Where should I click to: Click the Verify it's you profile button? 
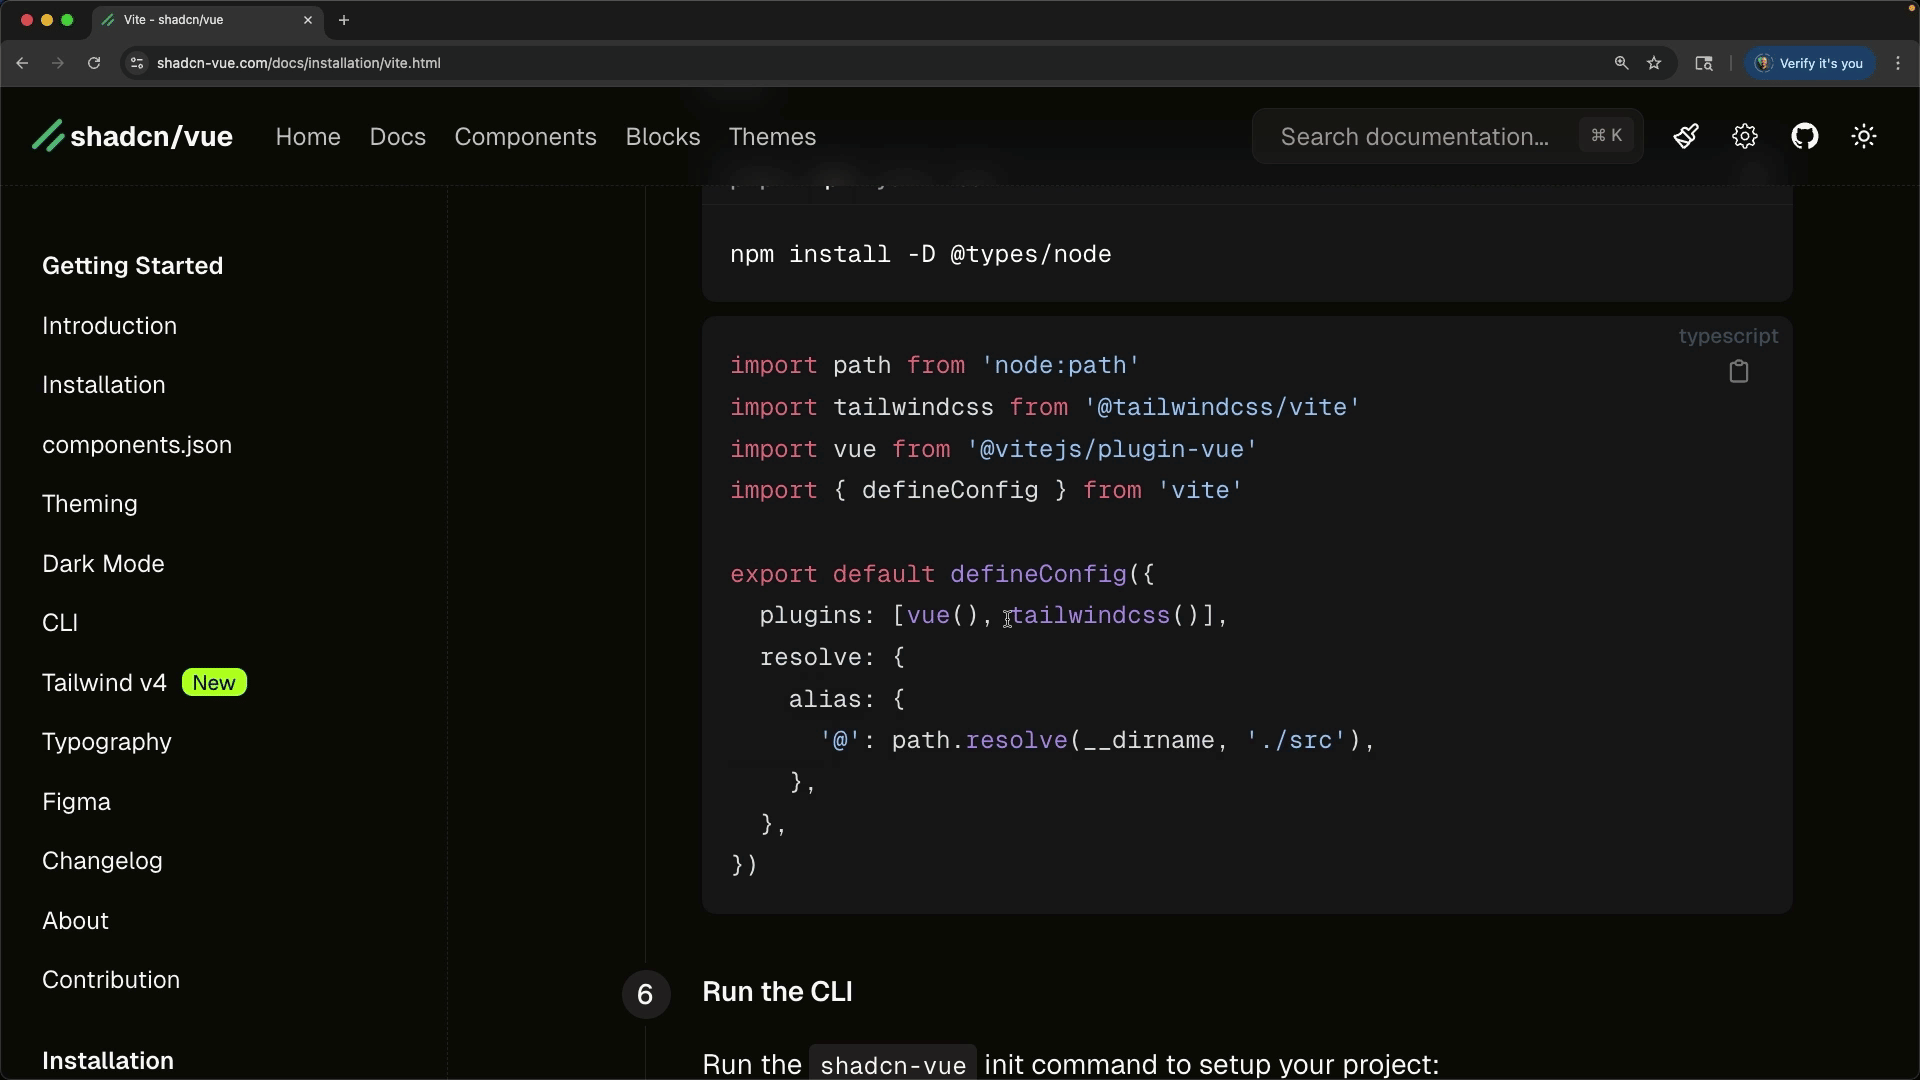[x=1810, y=63]
